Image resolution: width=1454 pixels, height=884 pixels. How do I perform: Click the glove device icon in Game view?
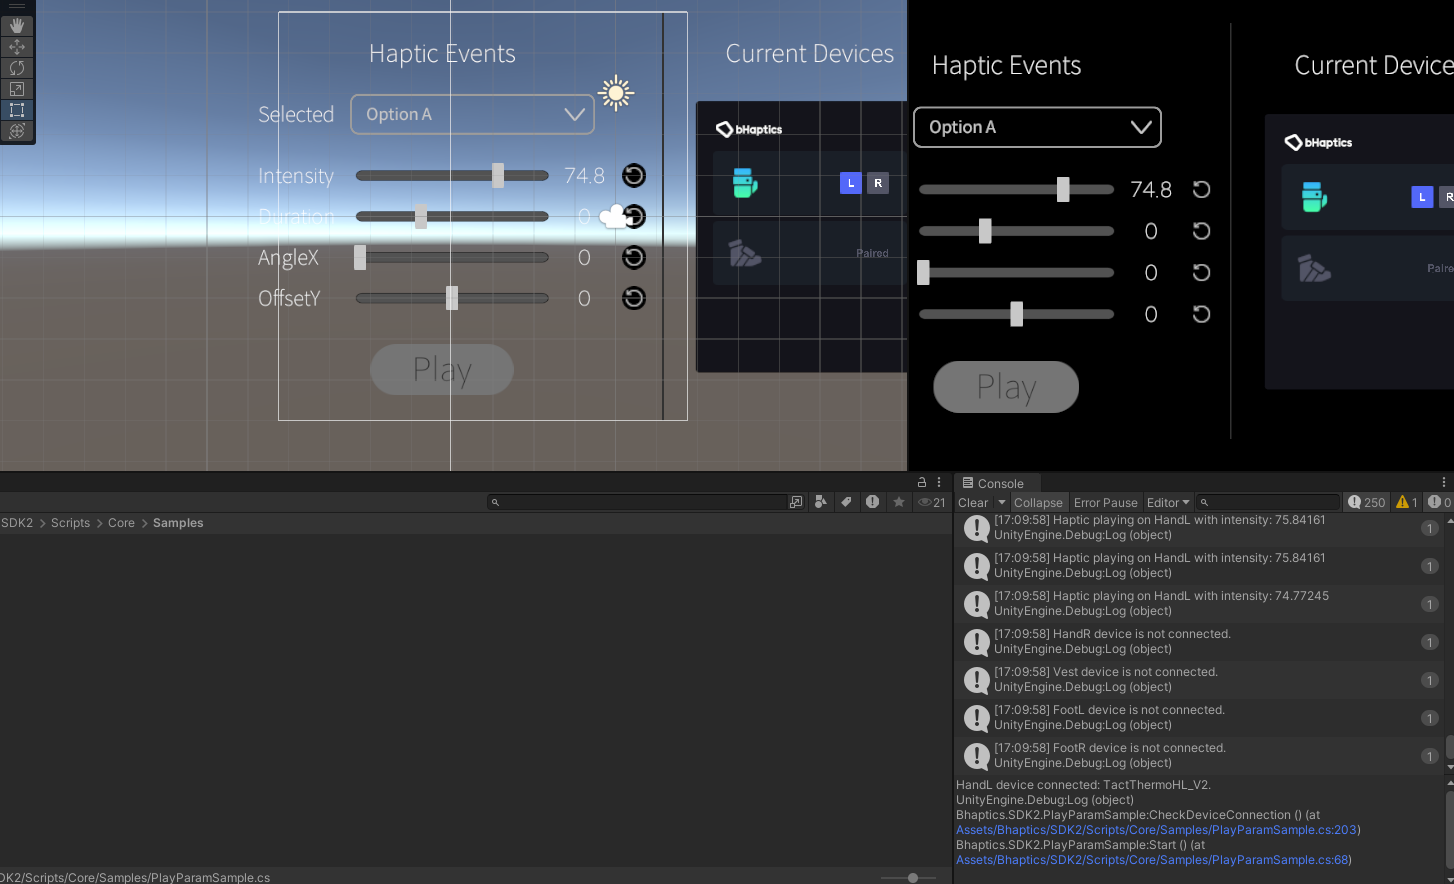1314,197
